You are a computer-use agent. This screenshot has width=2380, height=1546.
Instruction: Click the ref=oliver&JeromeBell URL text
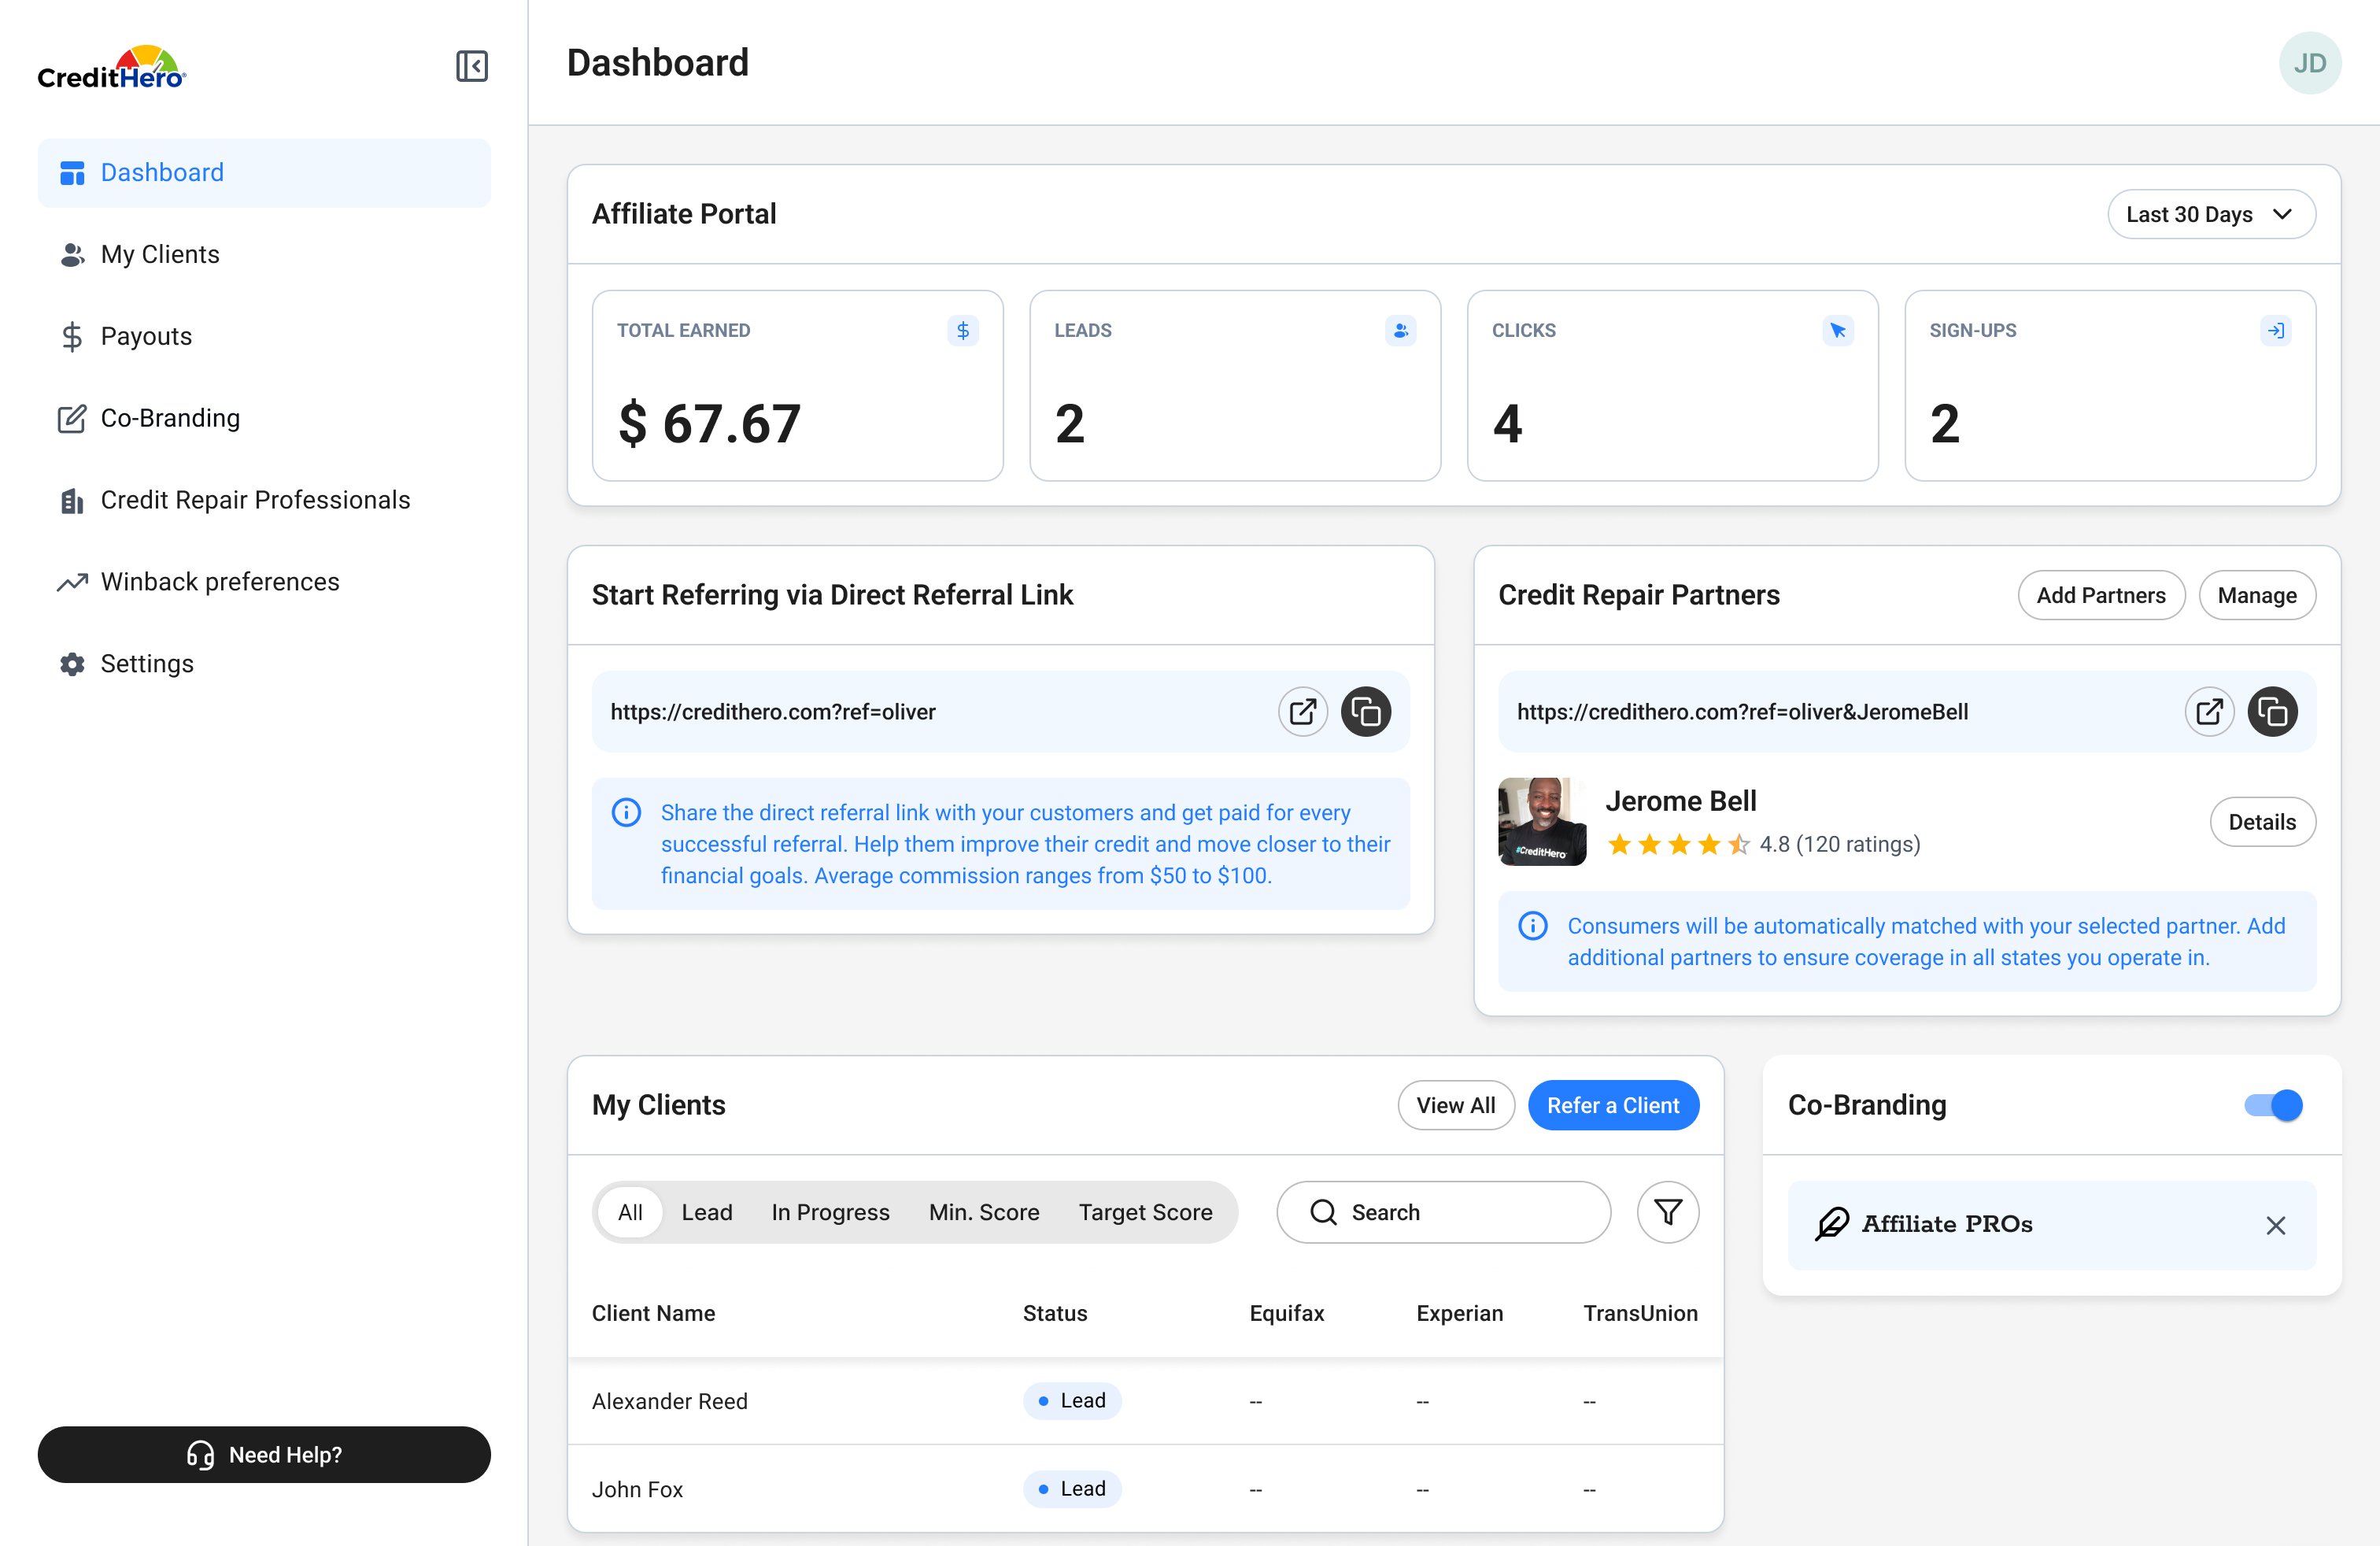pos(1742,712)
